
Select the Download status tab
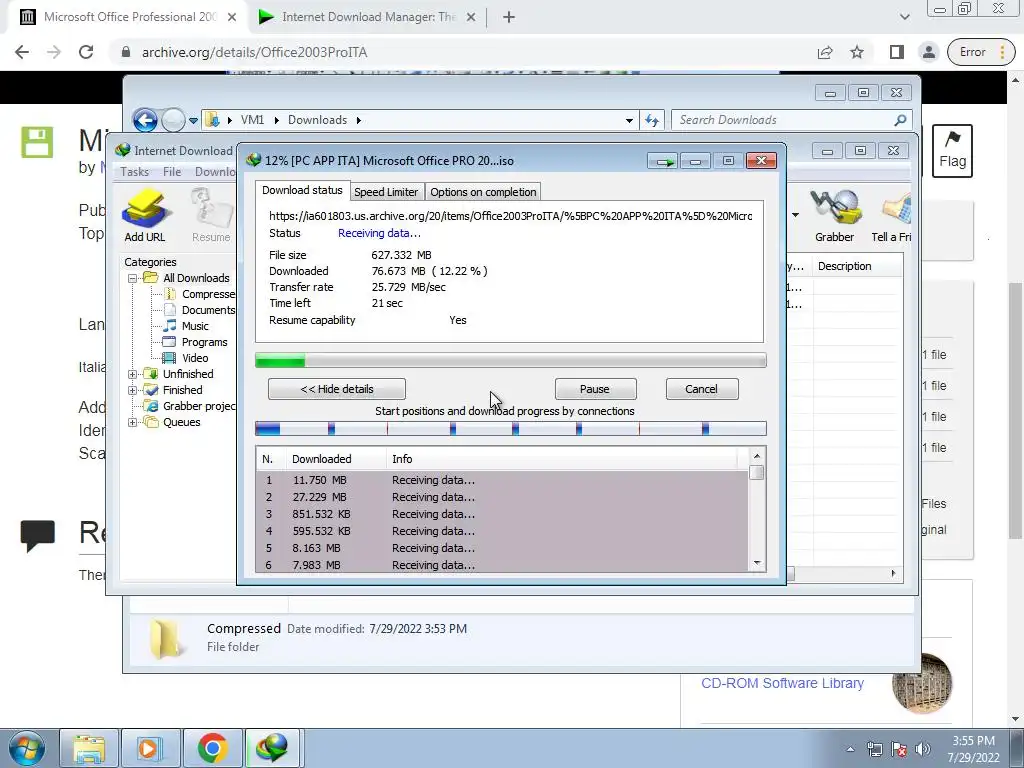[302, 190]
